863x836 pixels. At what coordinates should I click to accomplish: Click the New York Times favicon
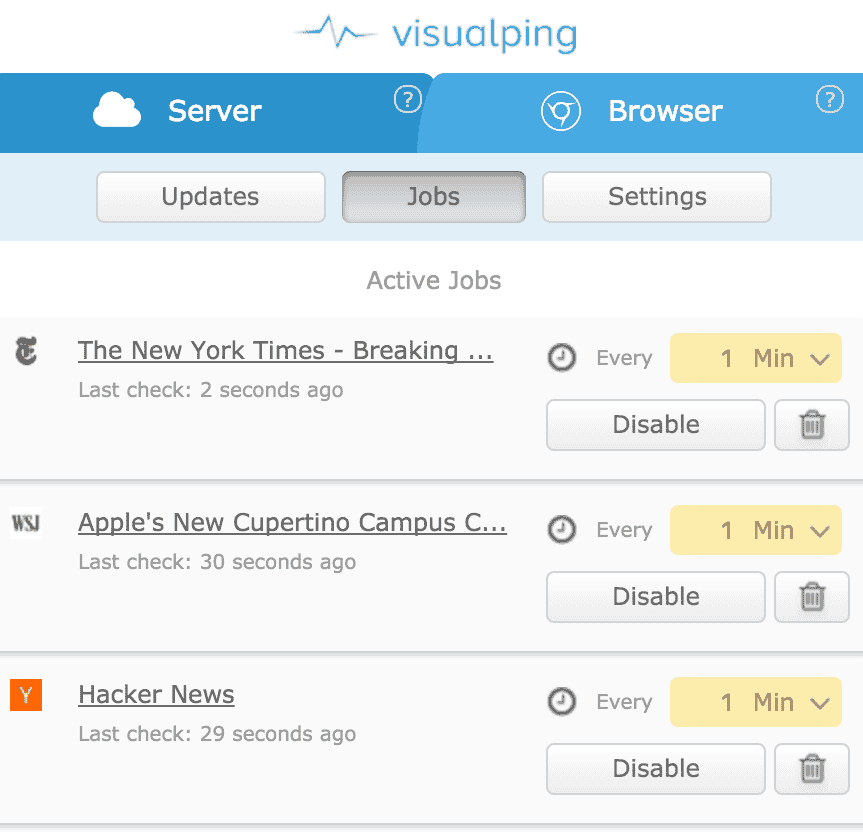coord(26,351)
